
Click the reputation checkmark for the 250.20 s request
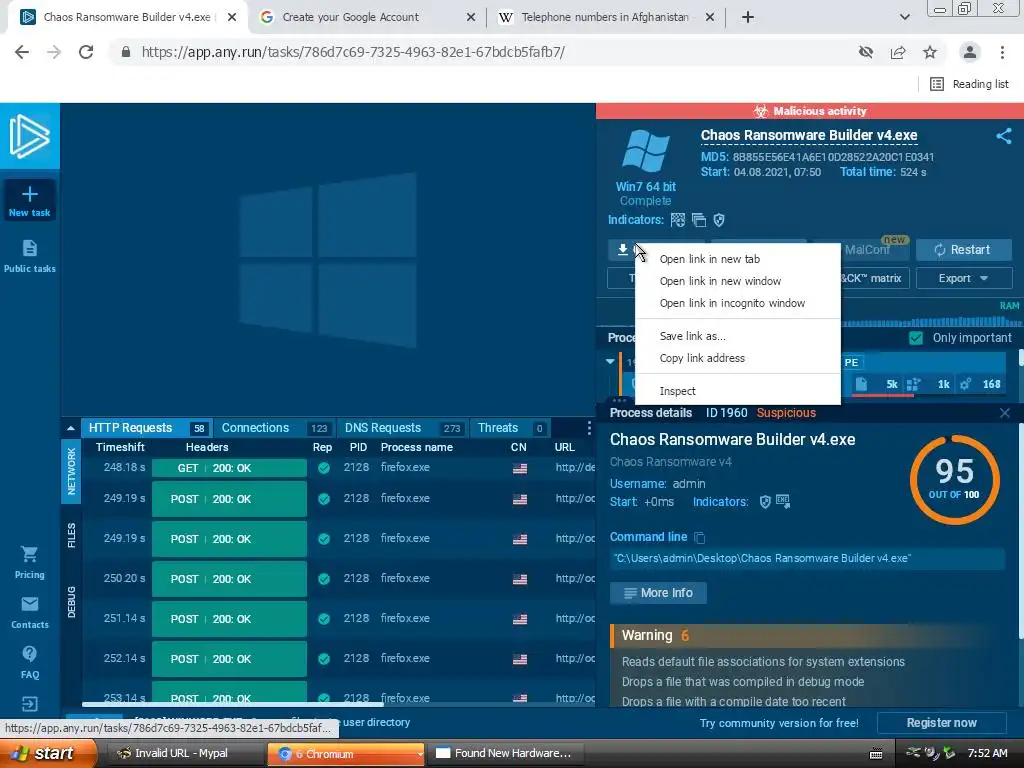[x=323, y=579]
